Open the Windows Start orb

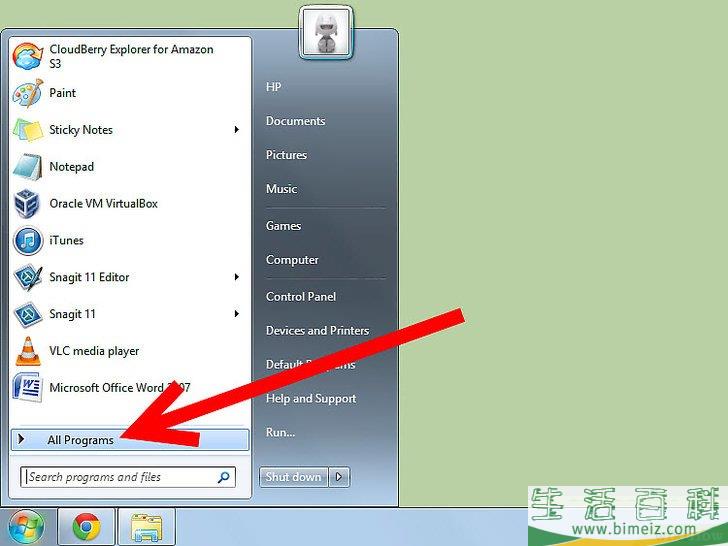[x=26, y=527]
